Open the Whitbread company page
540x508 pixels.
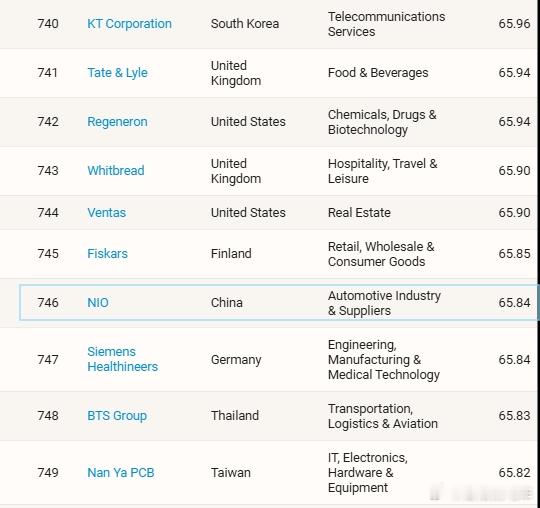(x=116, y=170)
